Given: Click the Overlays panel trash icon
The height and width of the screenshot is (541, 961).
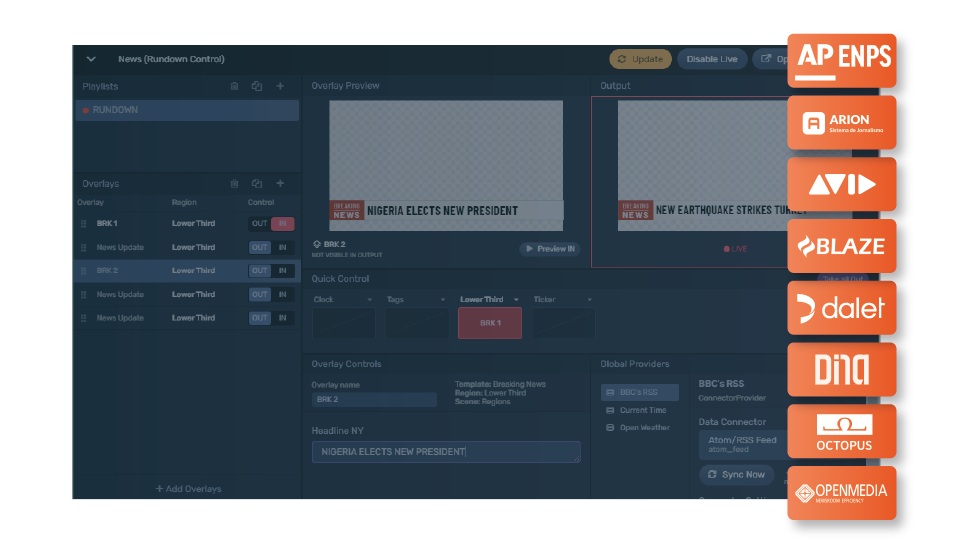Looking at the screenshot, I should pos(234,184).
